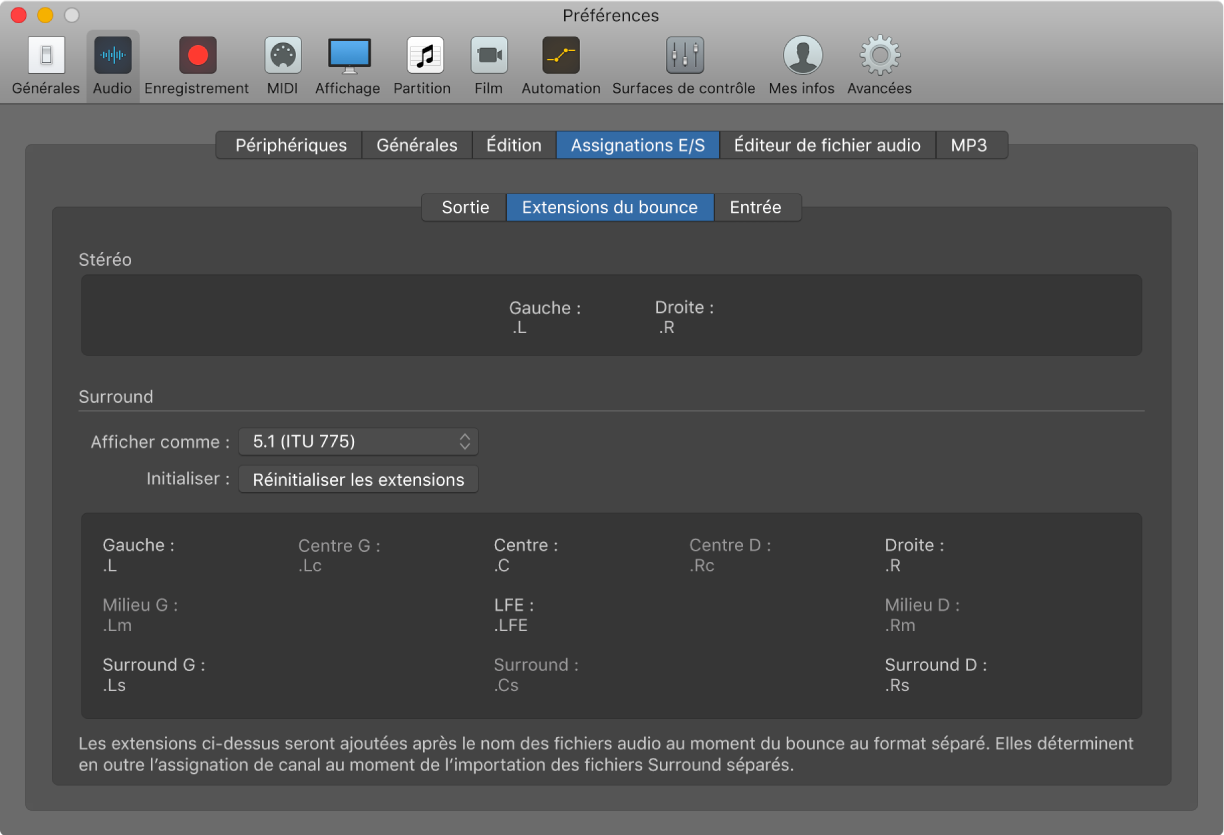Show the Sortie assignments sub-tab
Screen dimensions: 1224x835
click(465, 207)
